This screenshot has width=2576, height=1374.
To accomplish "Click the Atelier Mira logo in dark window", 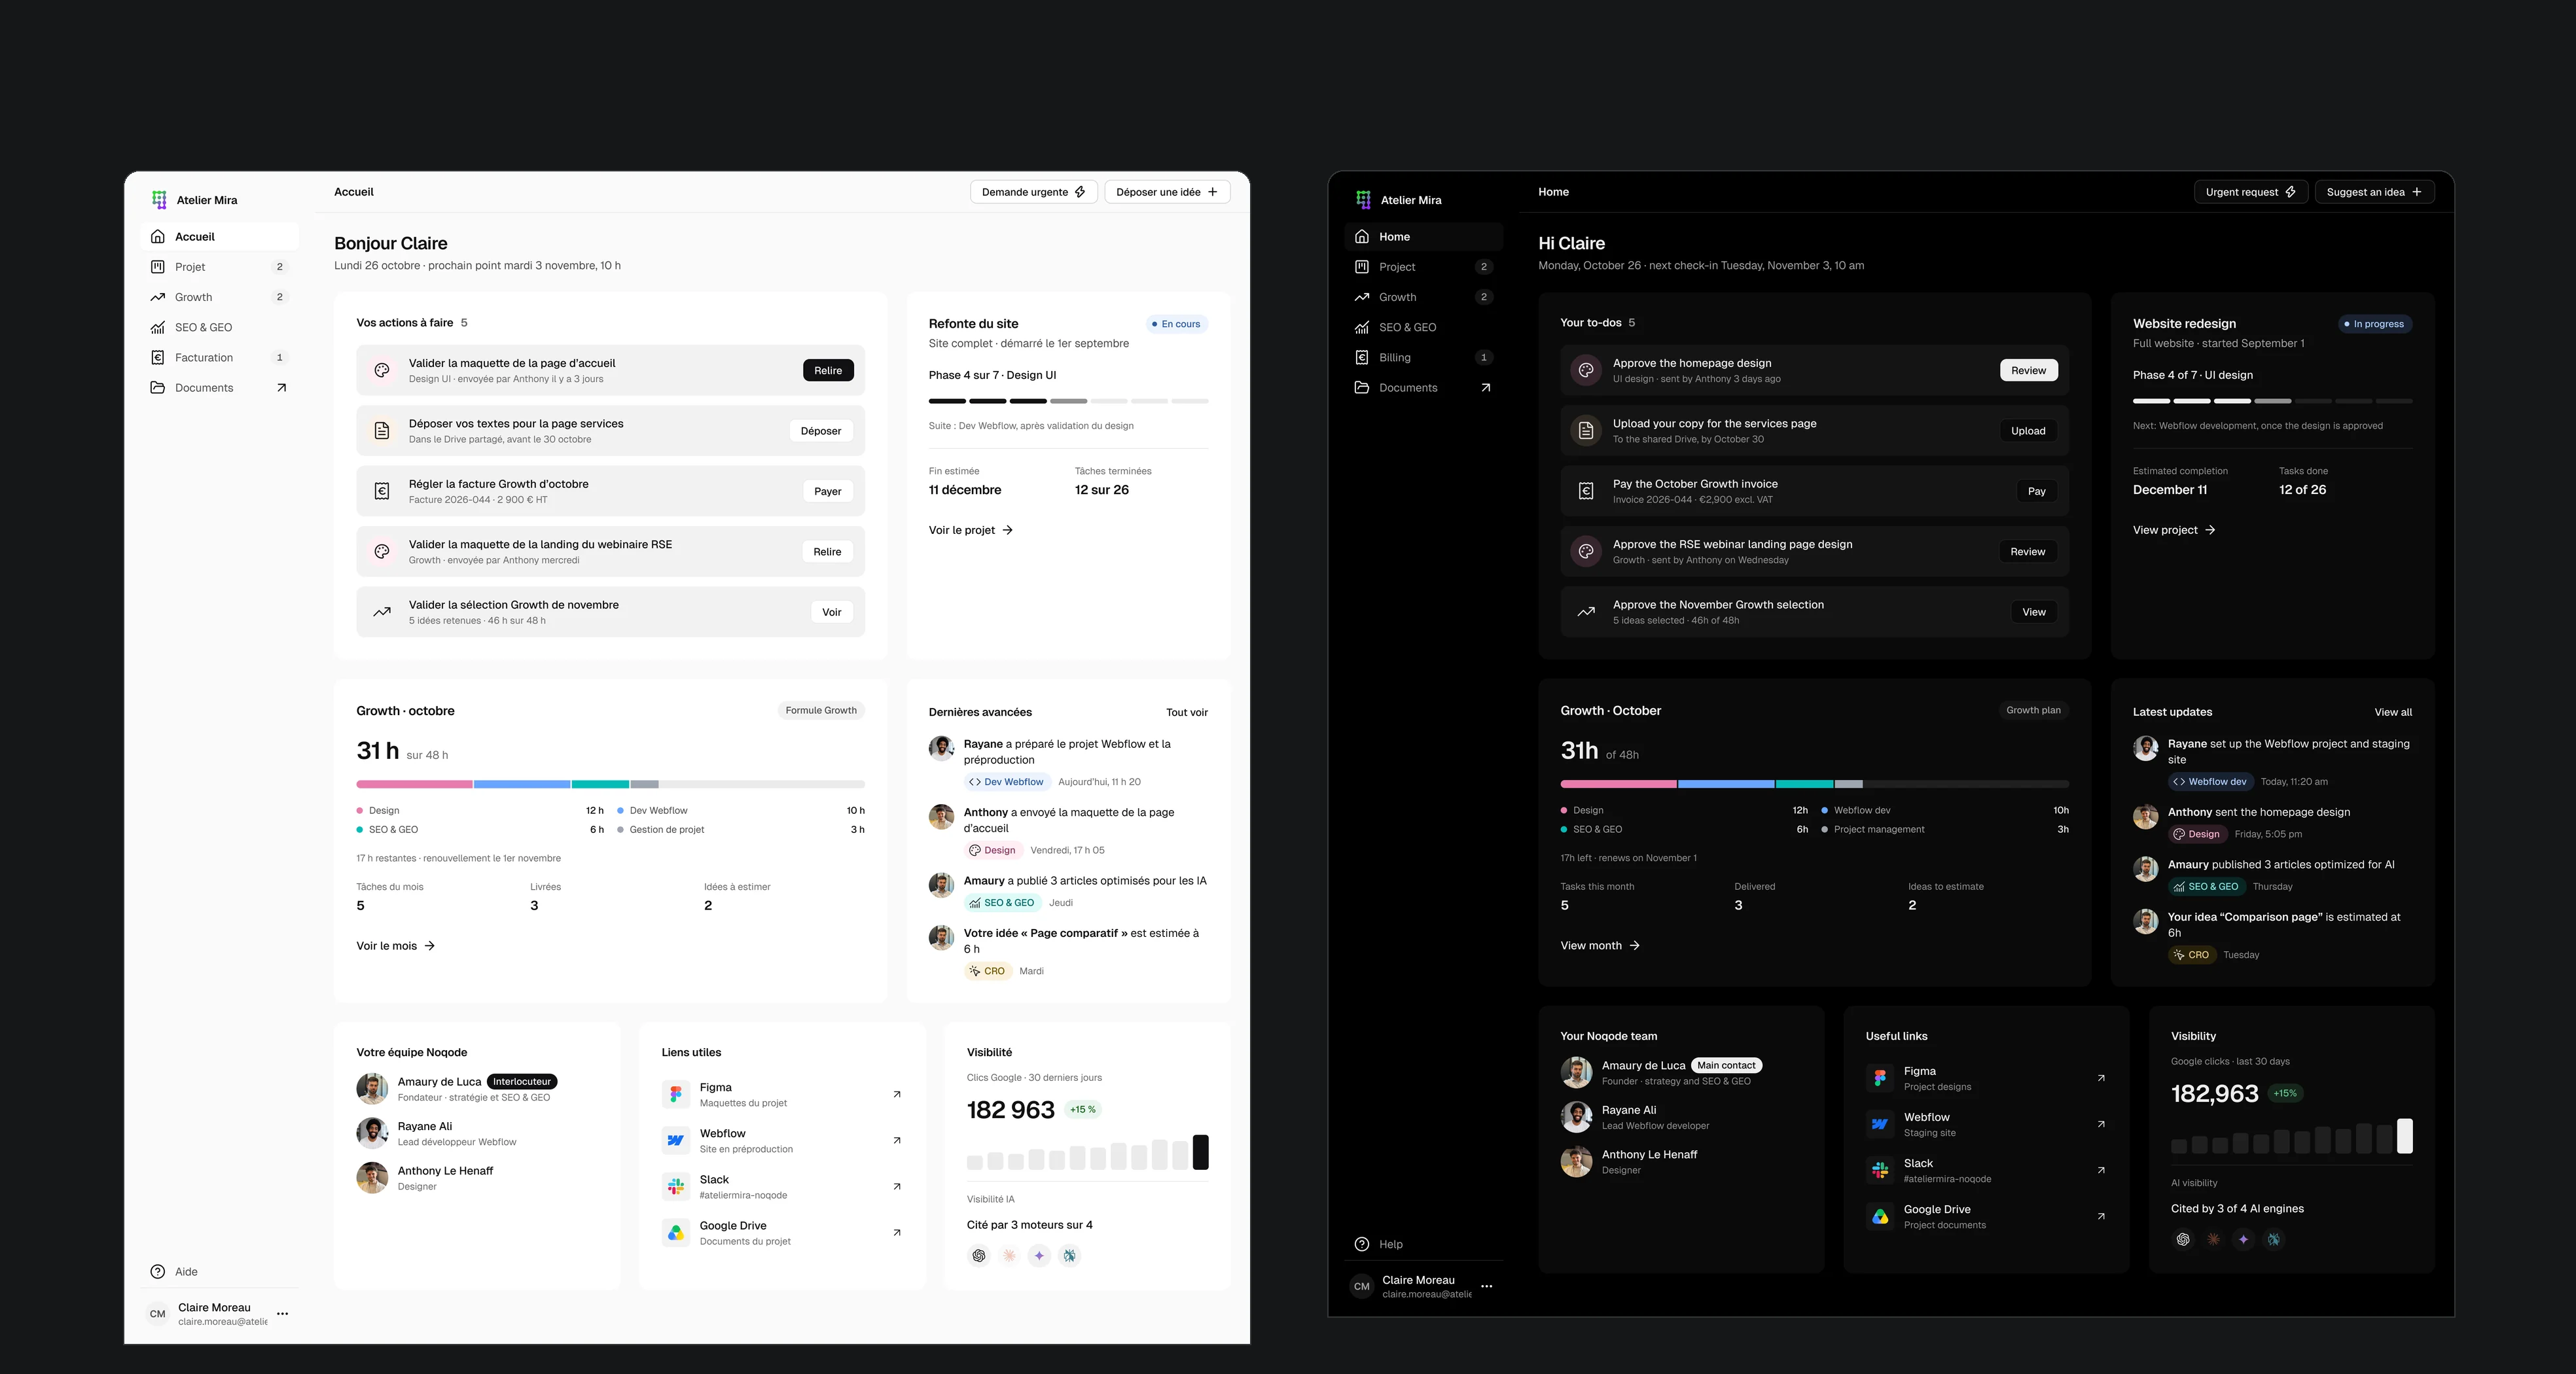I will click(x=1363, y=200).
